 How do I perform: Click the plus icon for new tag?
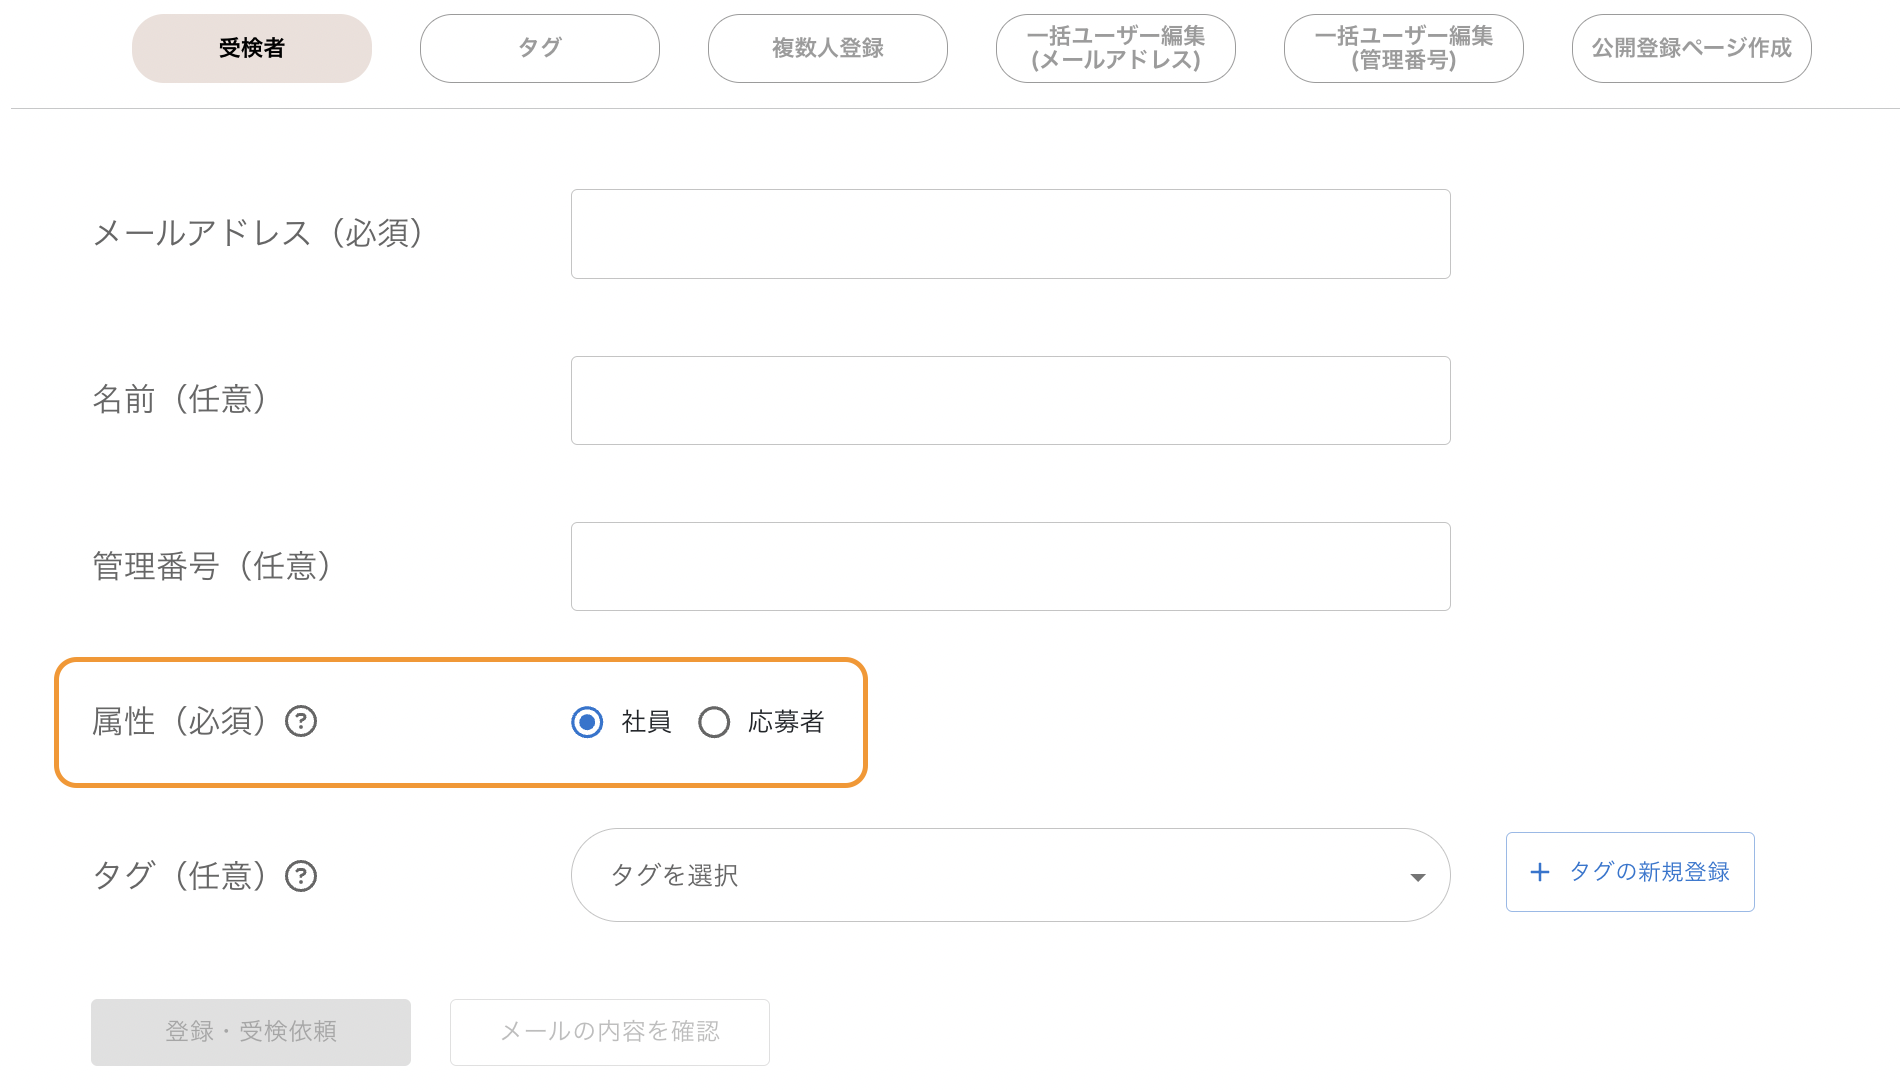click(x=1540, y=872)
